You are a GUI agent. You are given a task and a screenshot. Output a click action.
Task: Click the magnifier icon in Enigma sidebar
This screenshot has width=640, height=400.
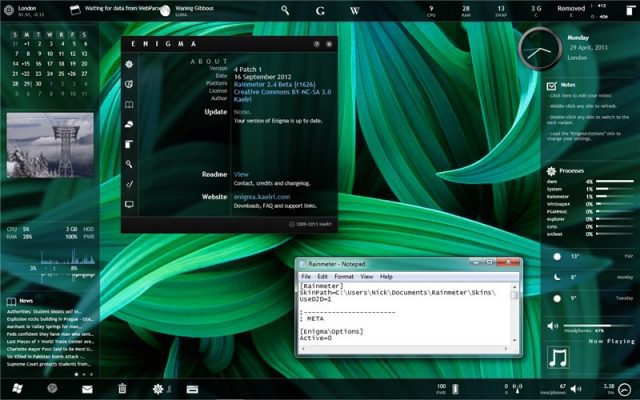129,164
